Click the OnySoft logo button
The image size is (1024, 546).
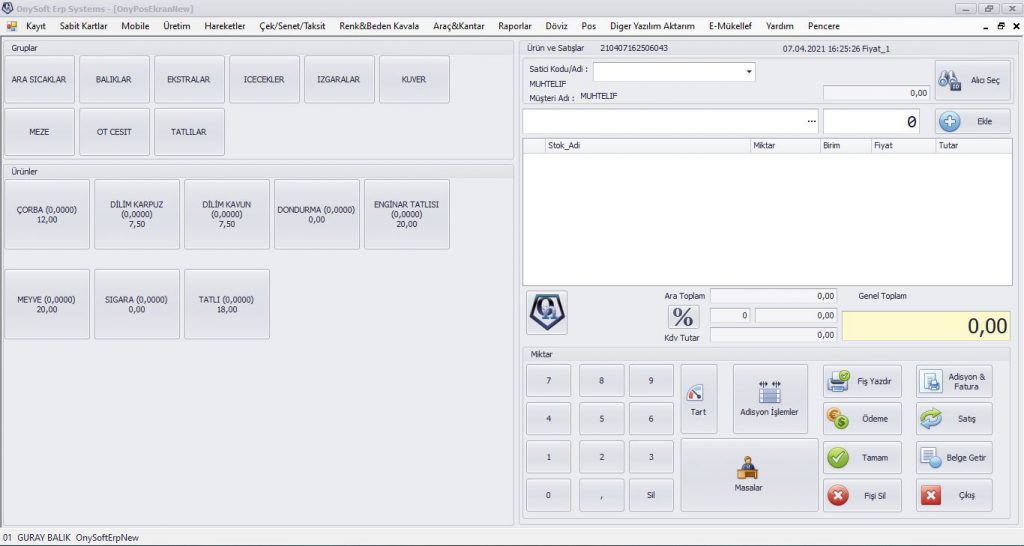click(x=547, y=313)
